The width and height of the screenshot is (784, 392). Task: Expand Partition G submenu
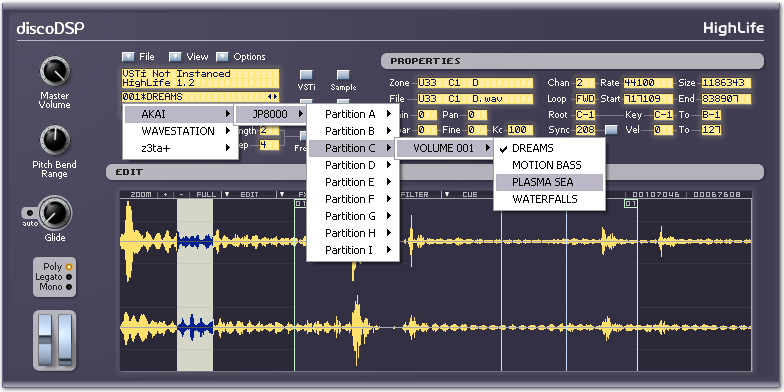click(352, 216)
